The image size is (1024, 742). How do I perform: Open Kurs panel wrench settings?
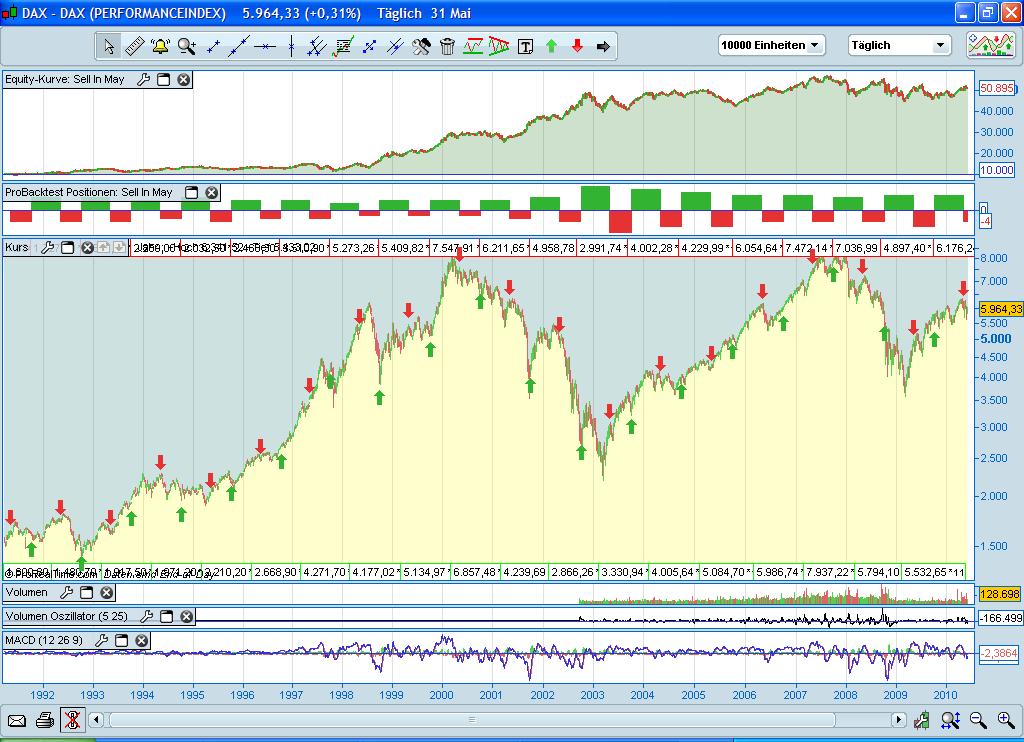[47, 248]
